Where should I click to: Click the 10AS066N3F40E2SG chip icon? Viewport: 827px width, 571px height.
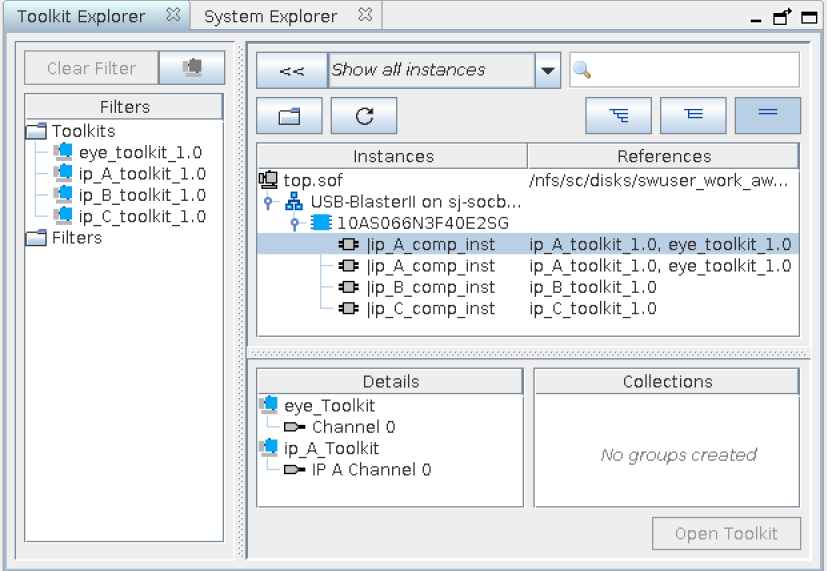(320, 223)
